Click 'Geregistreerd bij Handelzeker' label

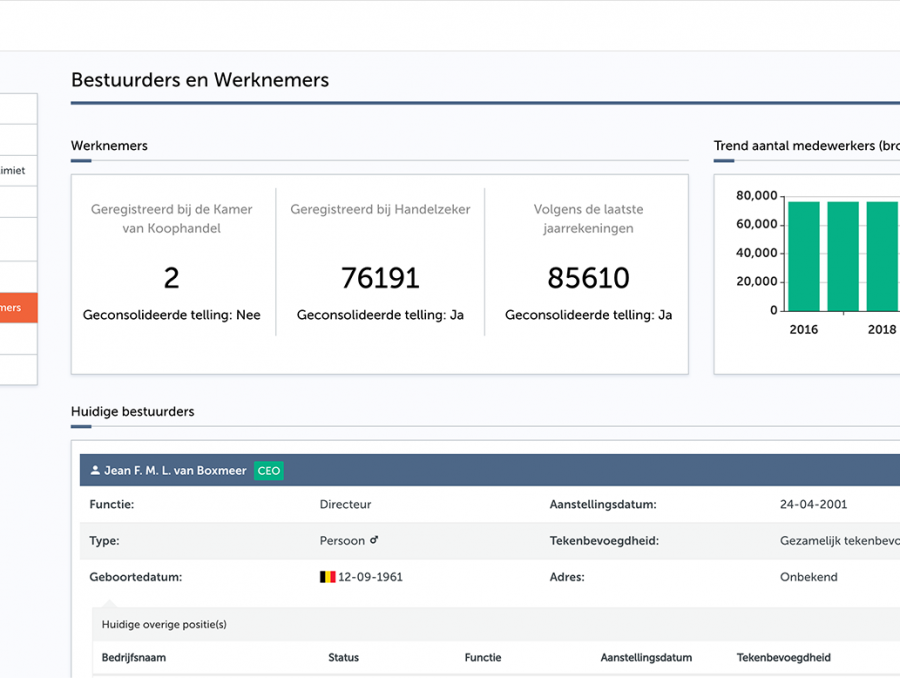pos(380,210)
